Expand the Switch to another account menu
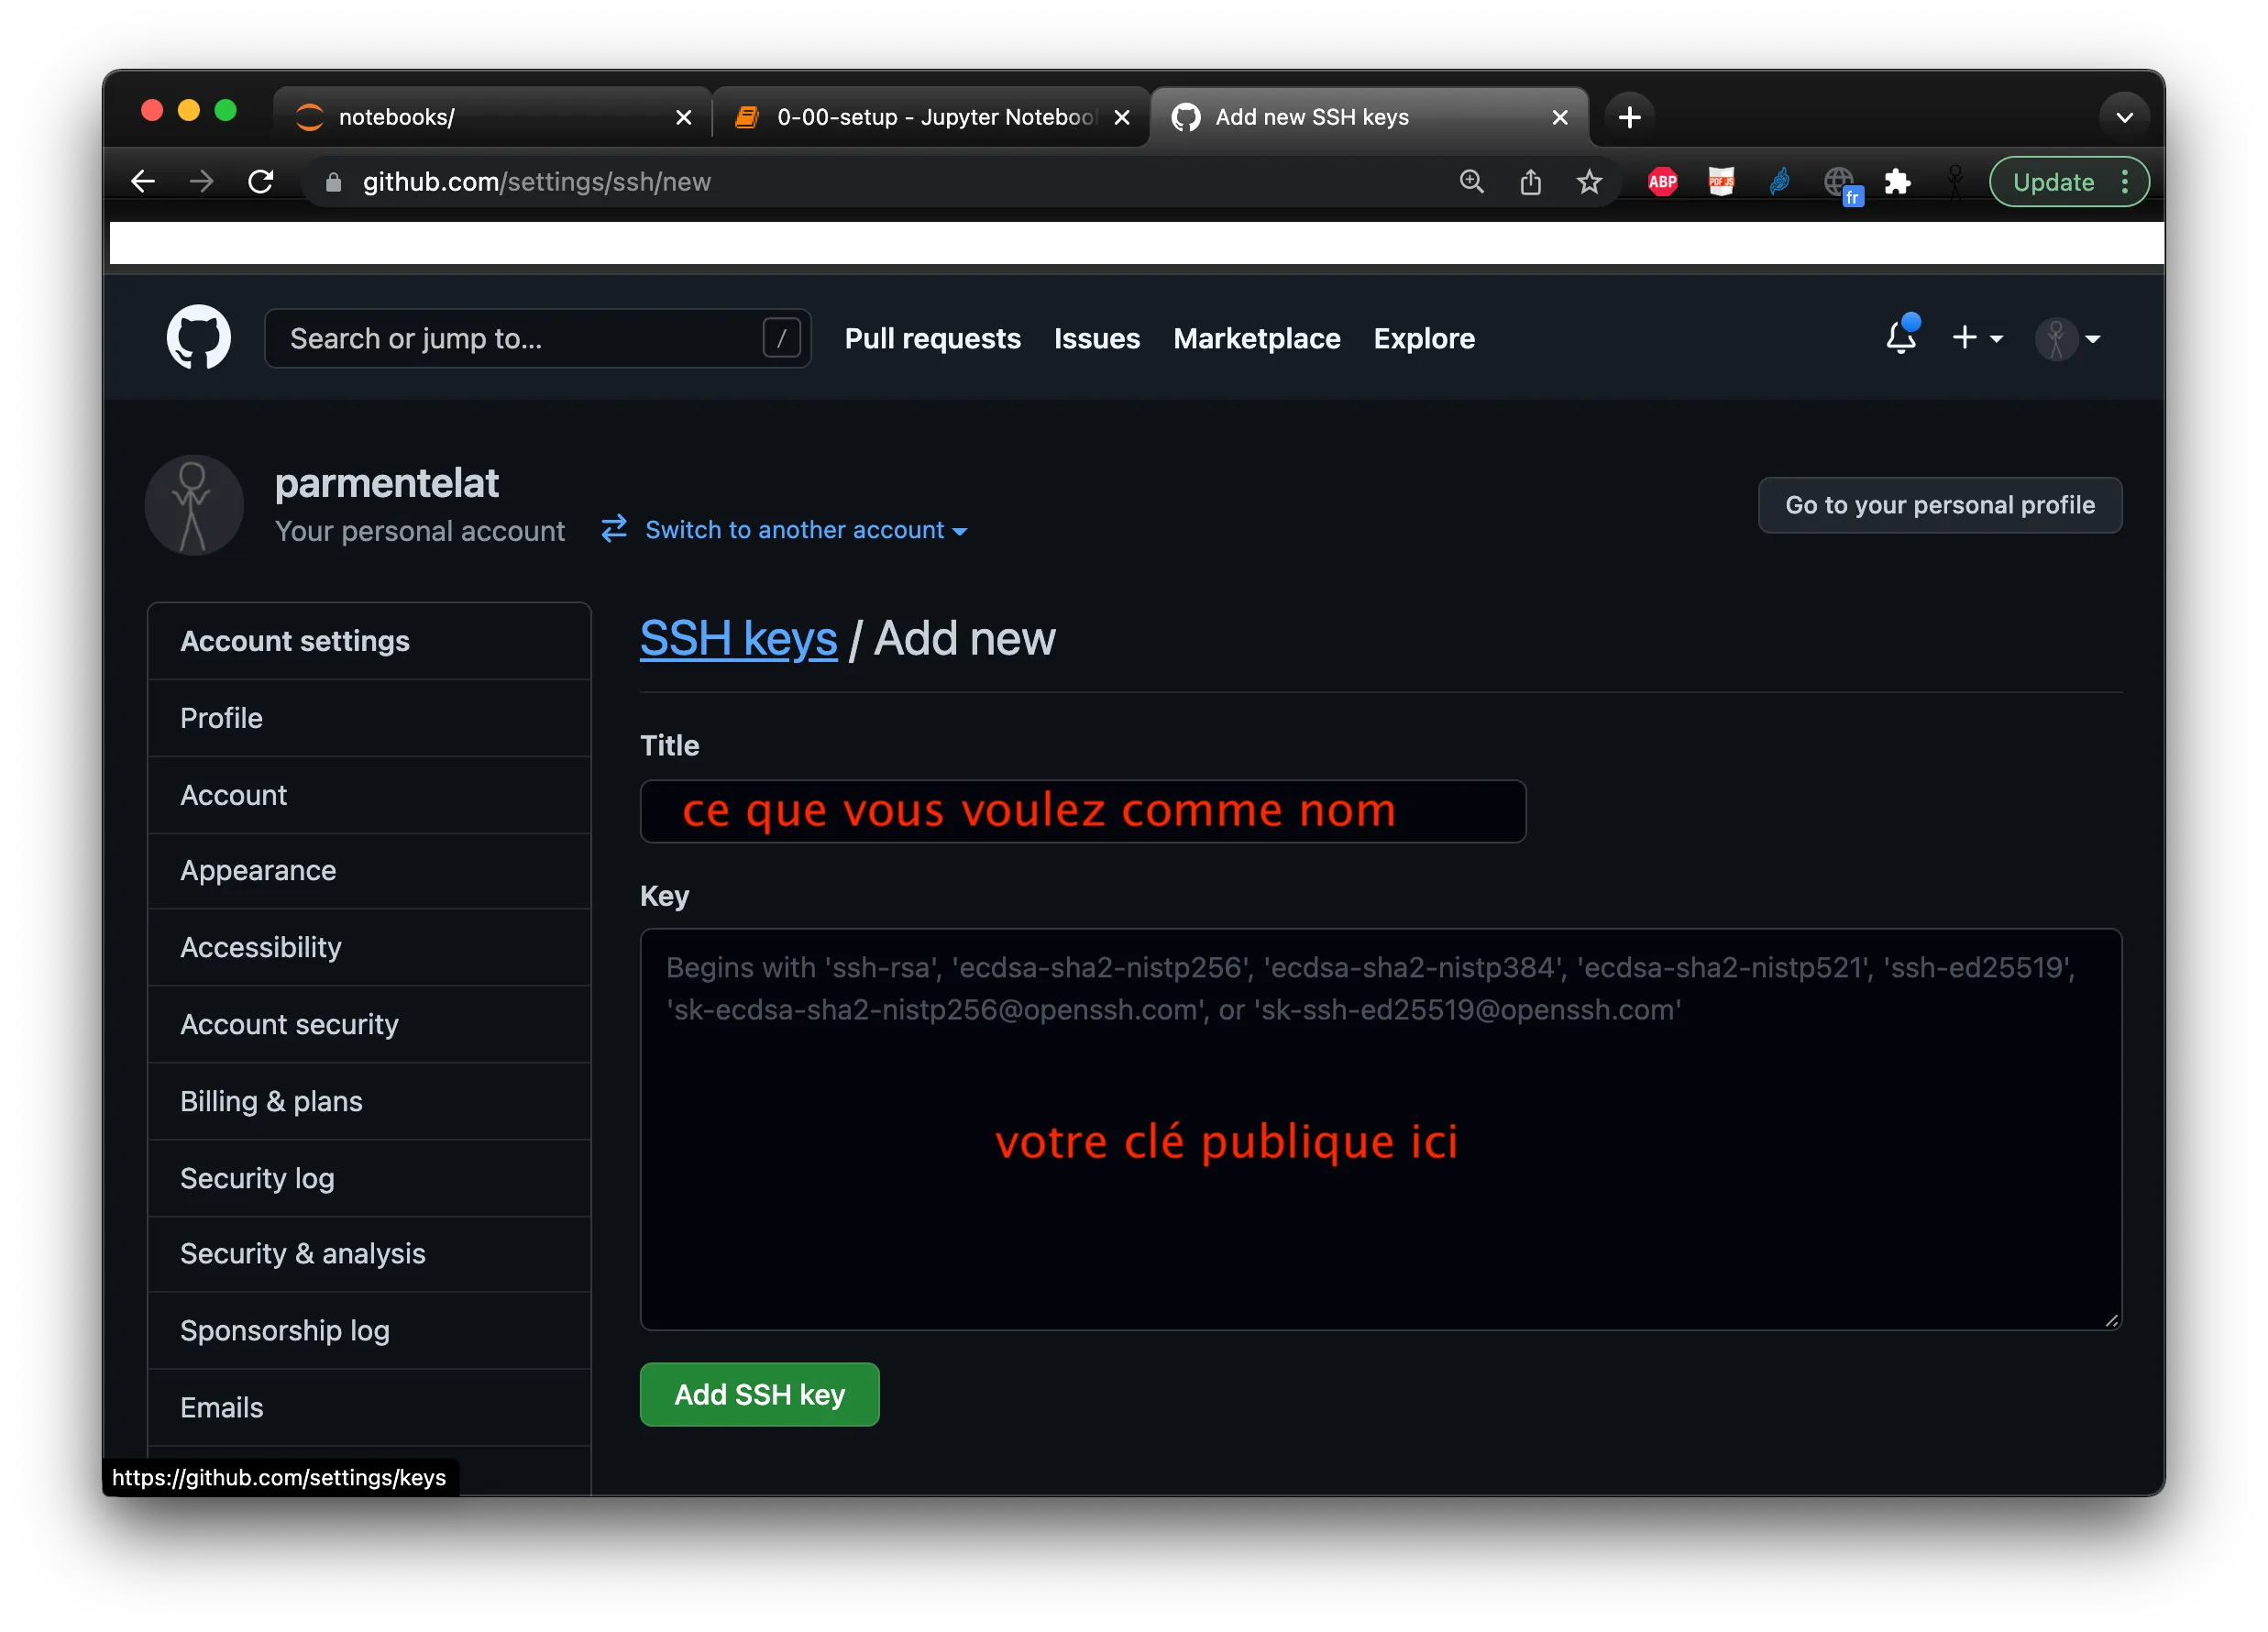2268x1632 pixels. pyautogui.click(x=795, y=530)
